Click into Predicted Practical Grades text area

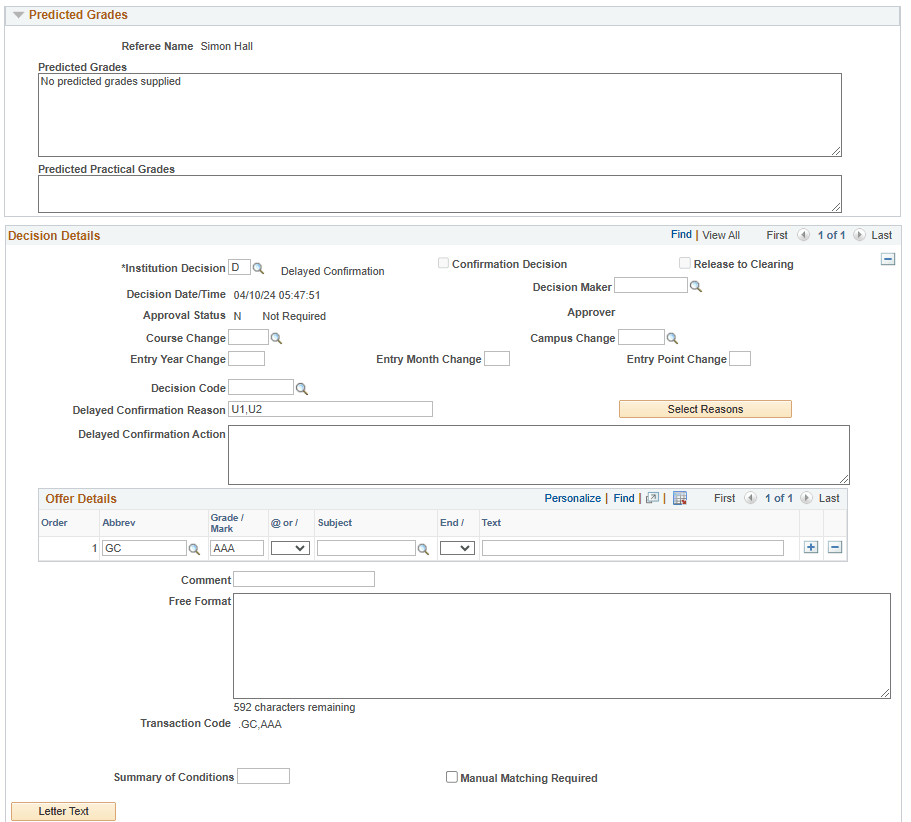pos(440,194)
